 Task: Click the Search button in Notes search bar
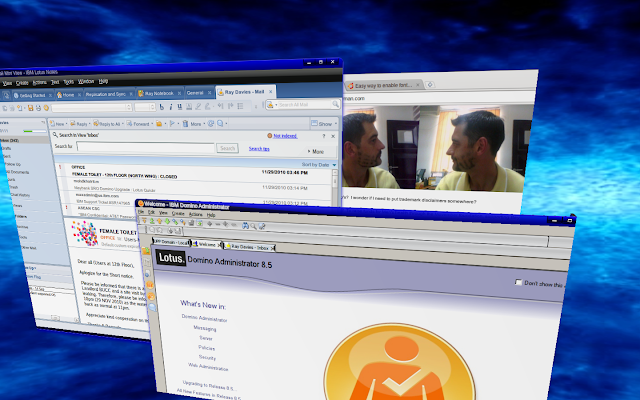227,148
